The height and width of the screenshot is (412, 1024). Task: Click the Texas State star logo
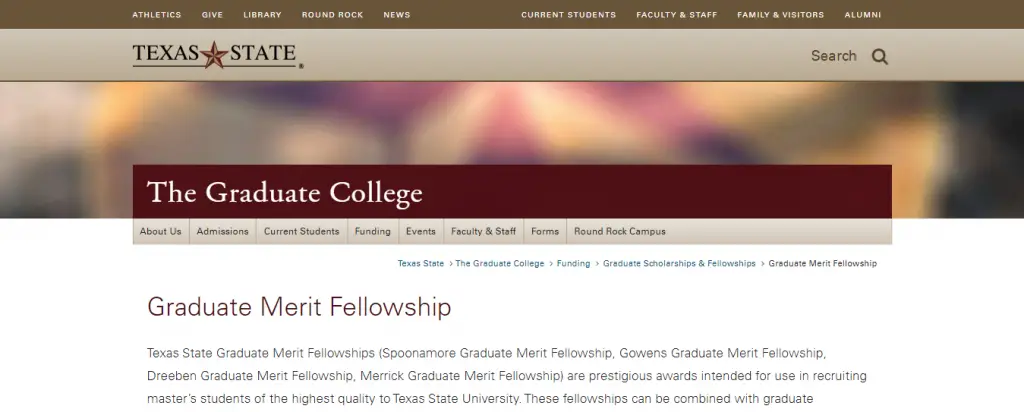(x=216, y=54)
